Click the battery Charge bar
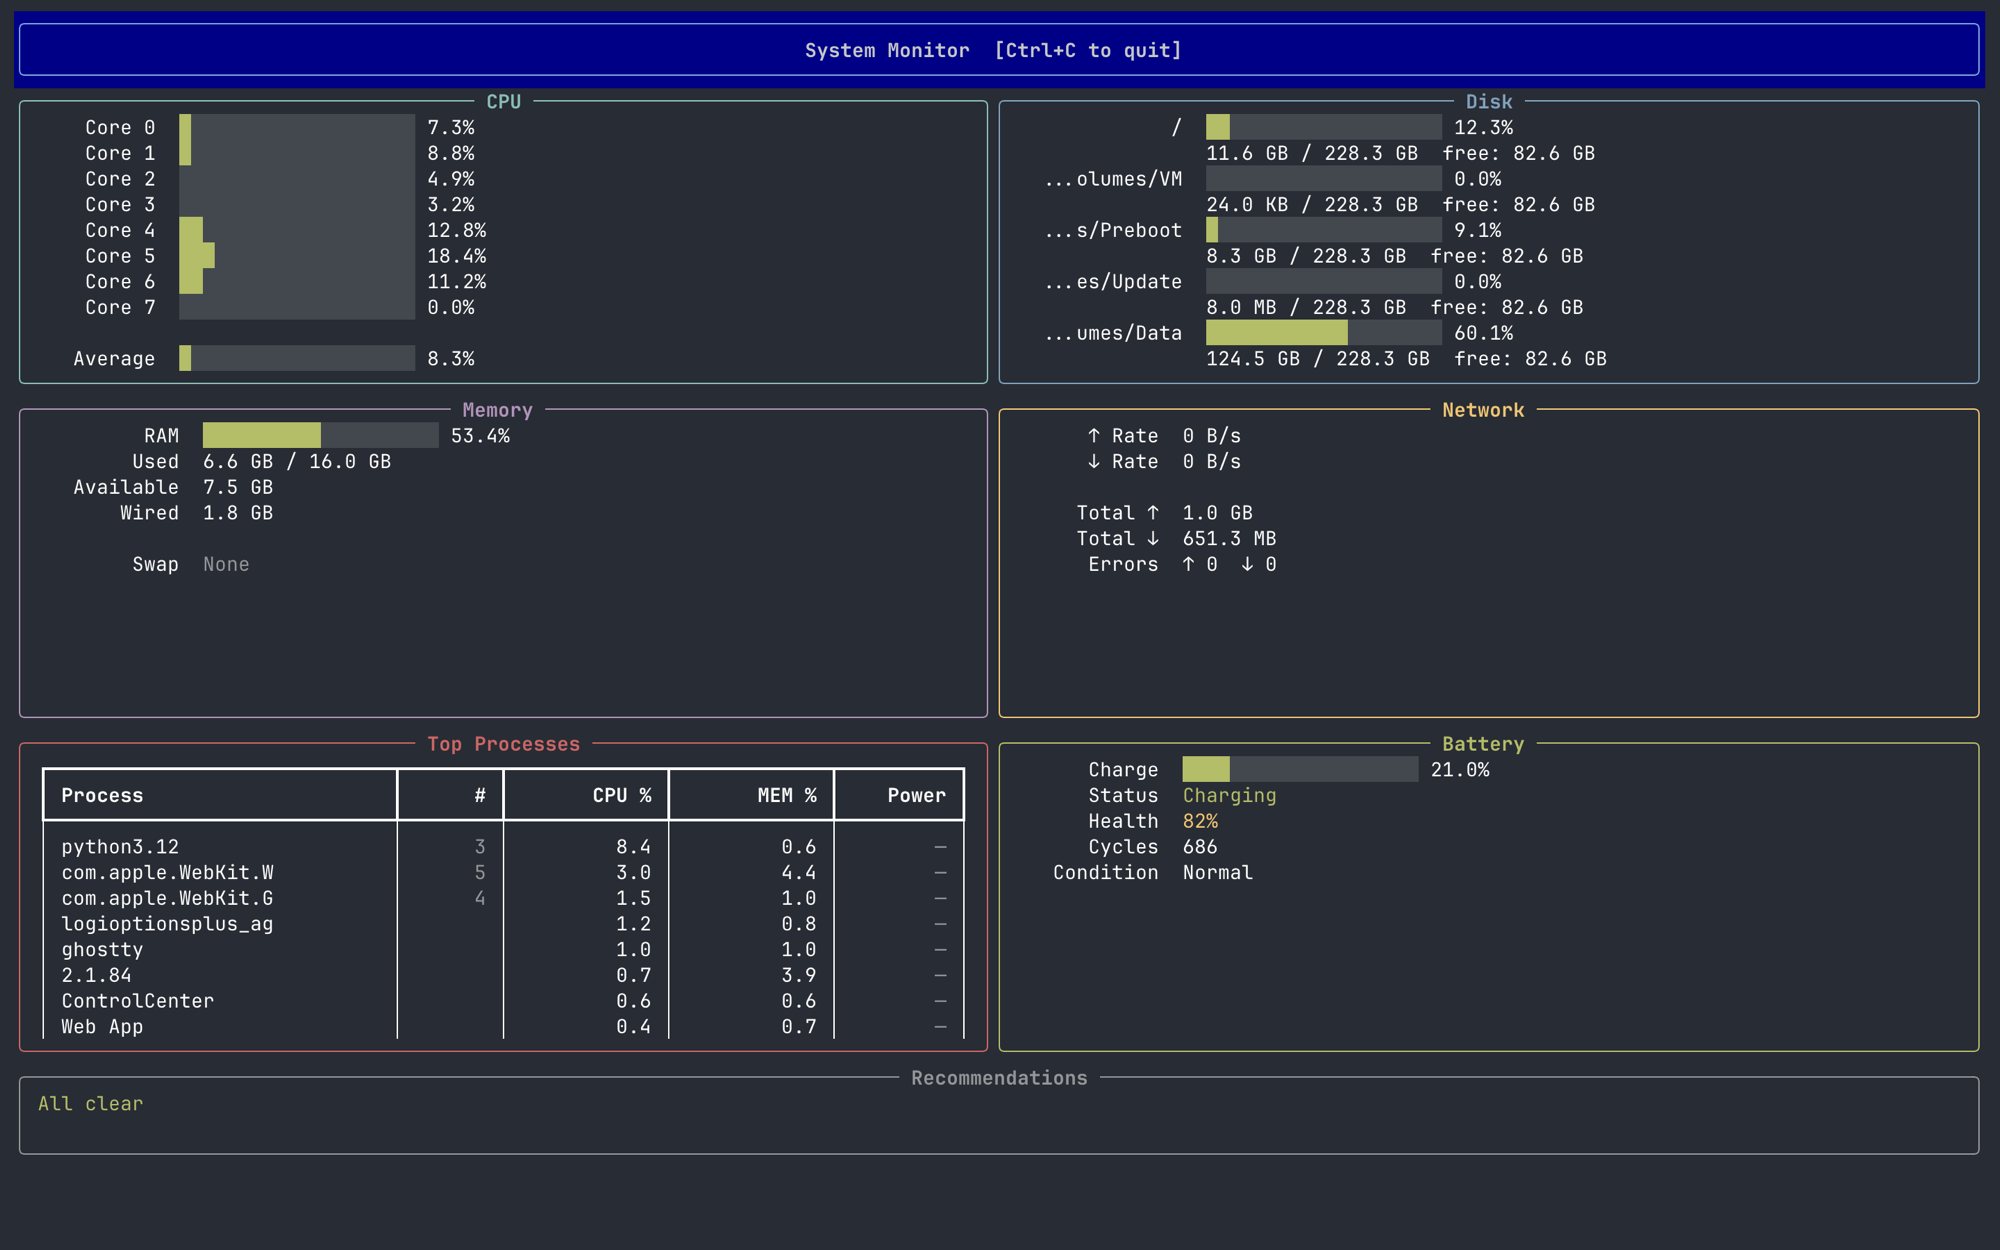2000x1250 pixels. point(1300,769)
